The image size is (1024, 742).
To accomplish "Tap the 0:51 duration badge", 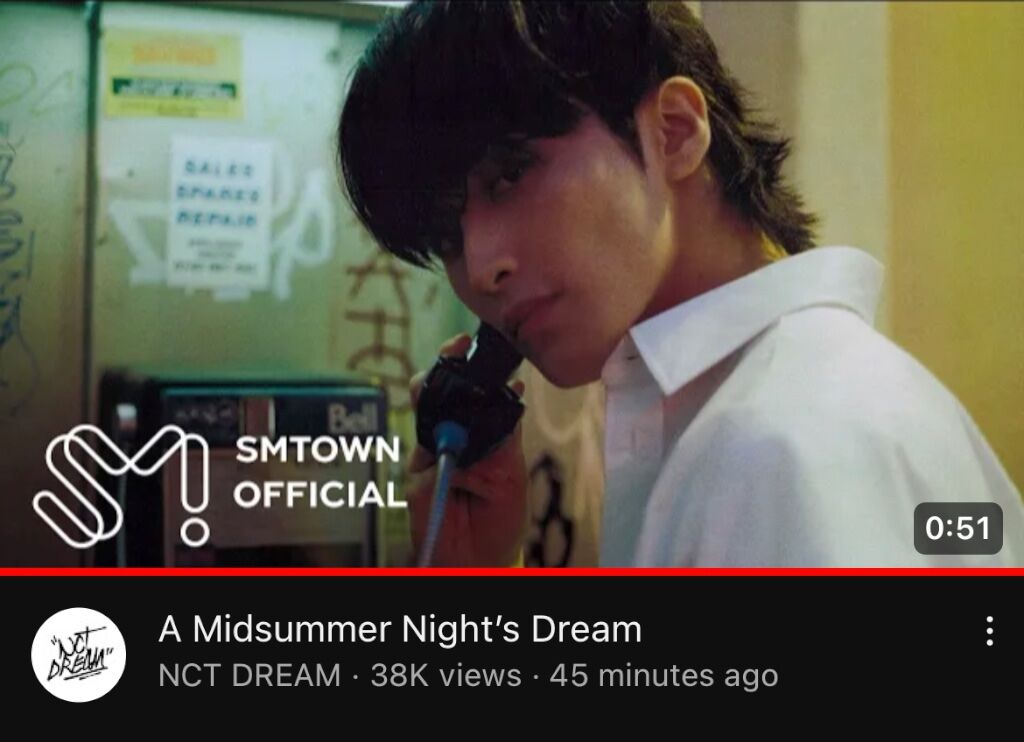I will click(x=958, y=528).
